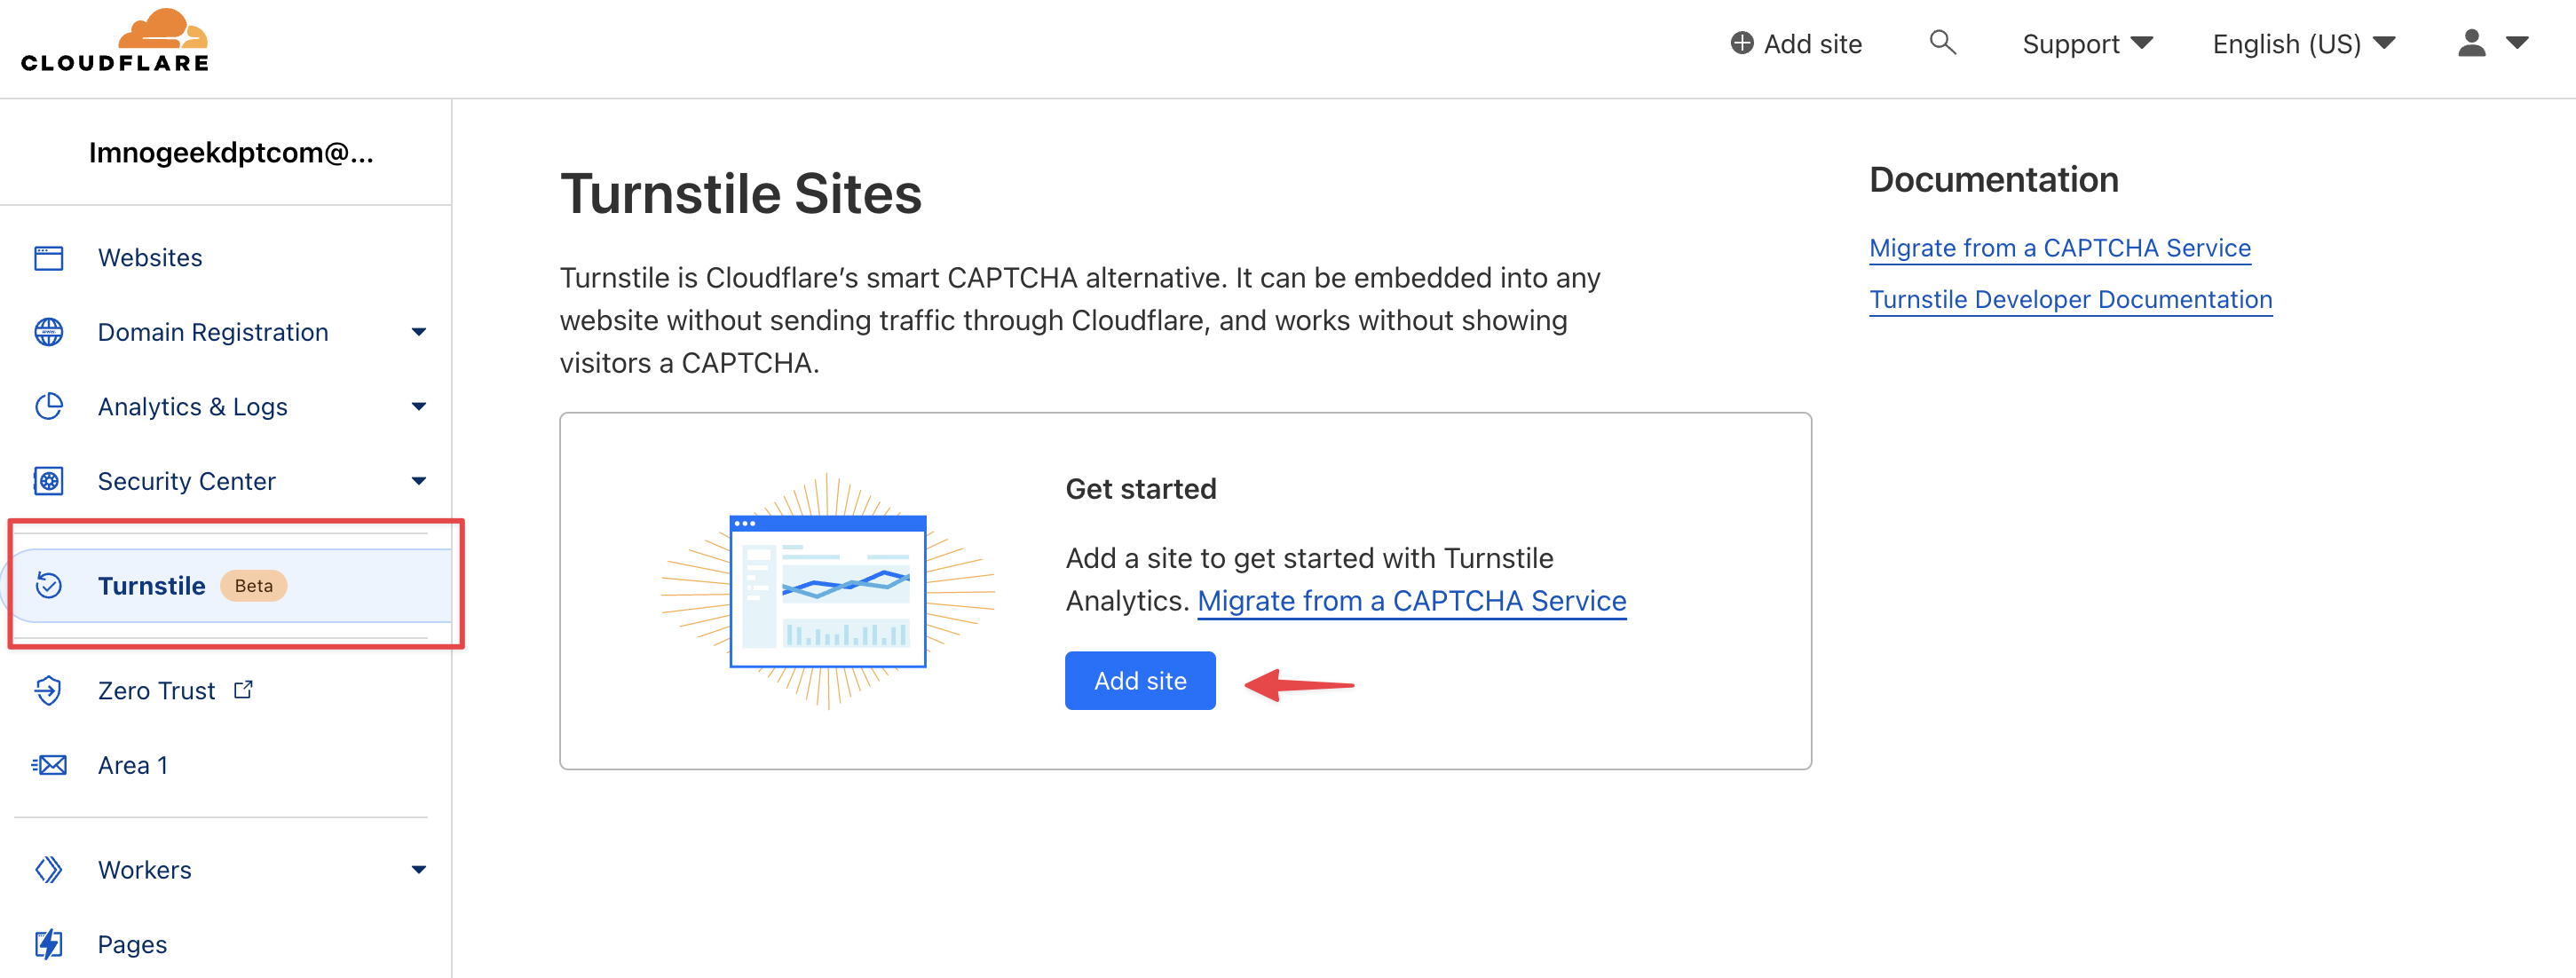The image size is (2576, 978).
Task: Click the Turnstile sidebar icon
Action: [x=50, y=585]
